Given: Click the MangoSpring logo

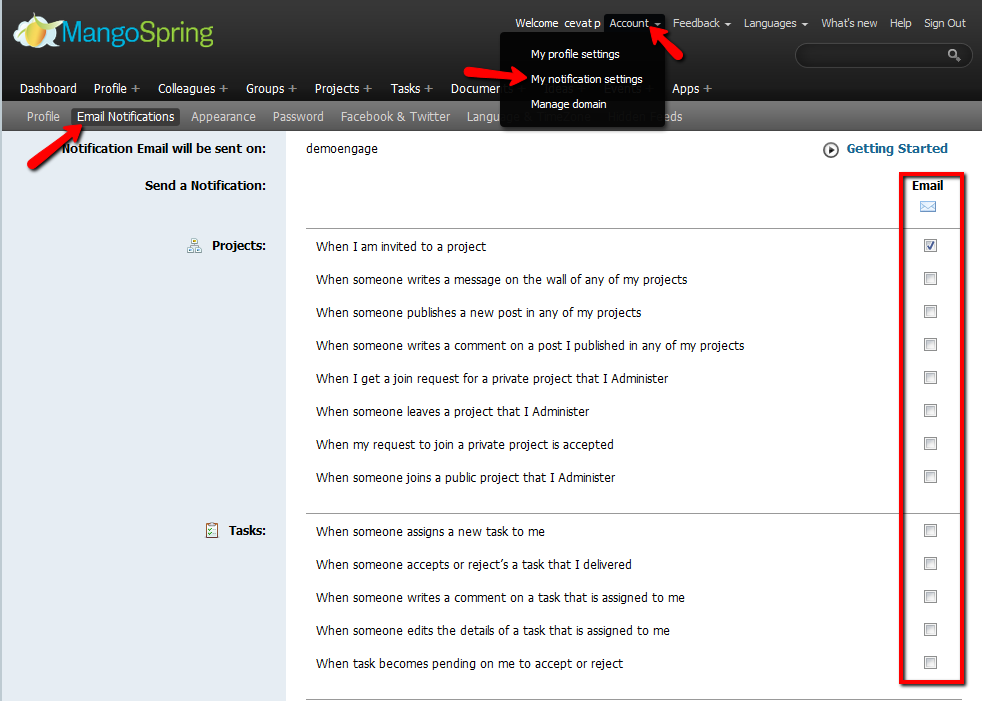Looking at the screenshot, I should (x=114, y=31).
